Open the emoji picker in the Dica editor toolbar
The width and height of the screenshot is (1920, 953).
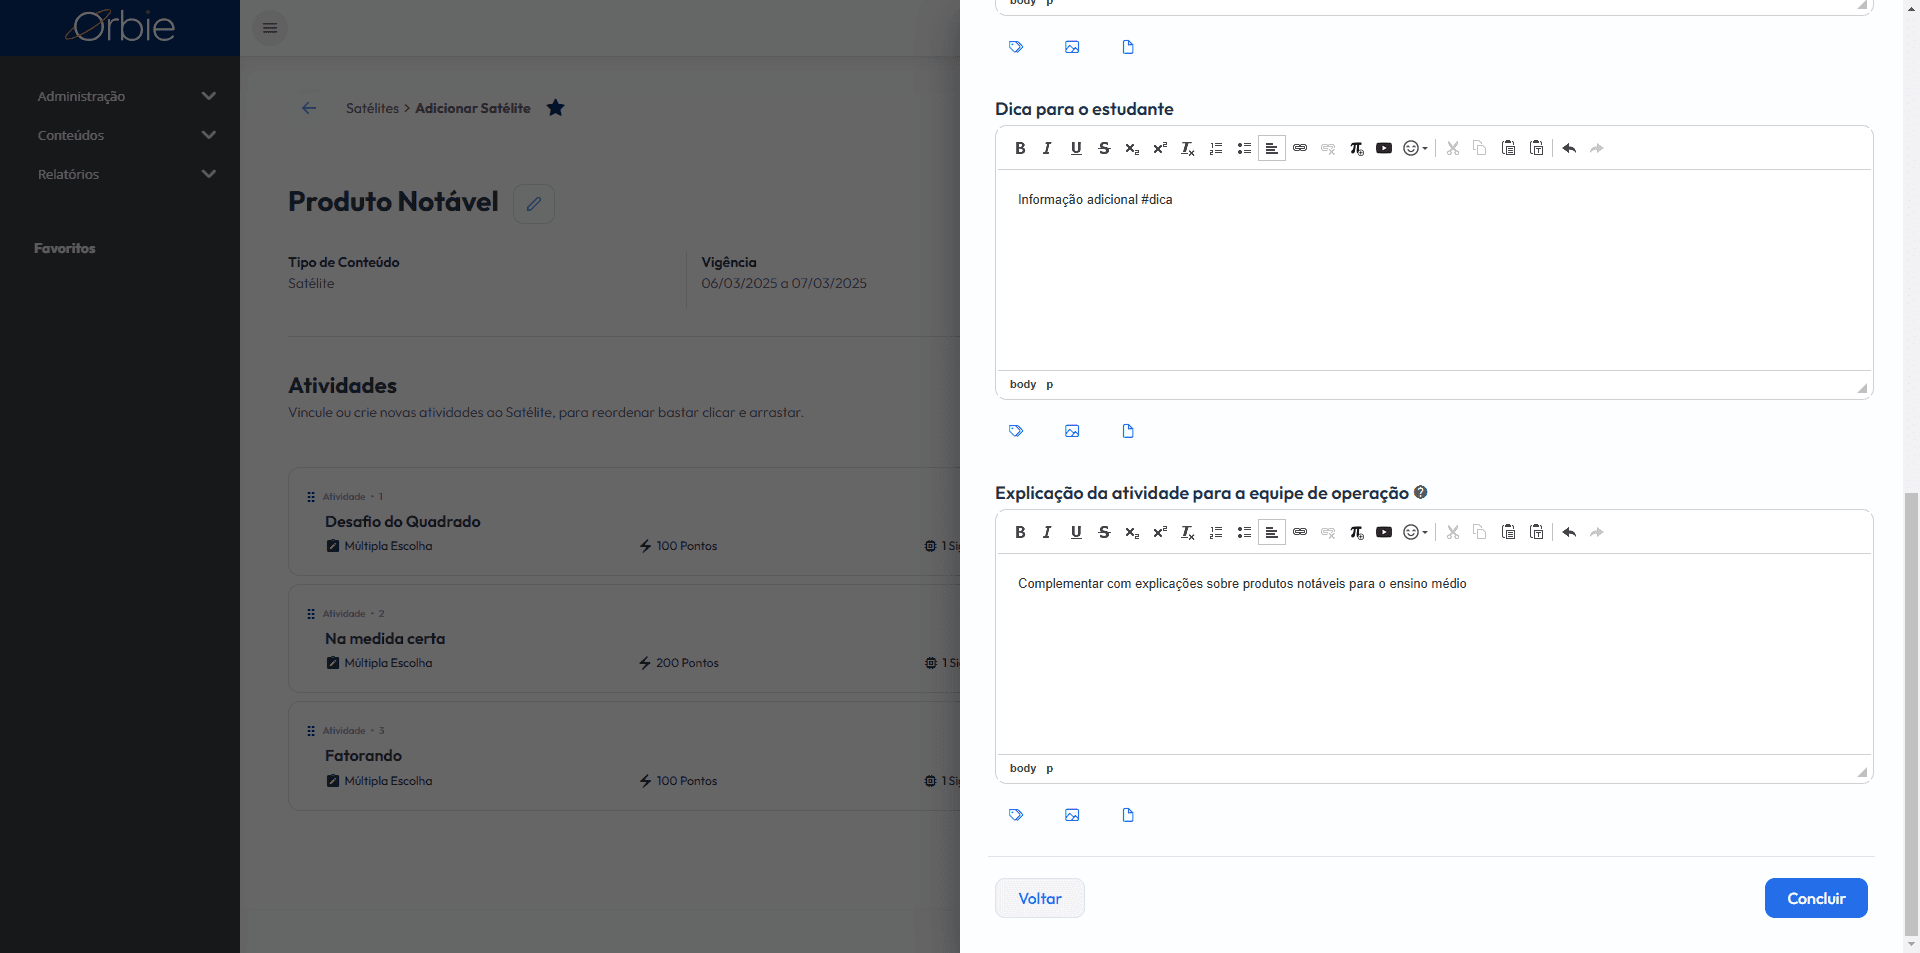point(1415,148)
